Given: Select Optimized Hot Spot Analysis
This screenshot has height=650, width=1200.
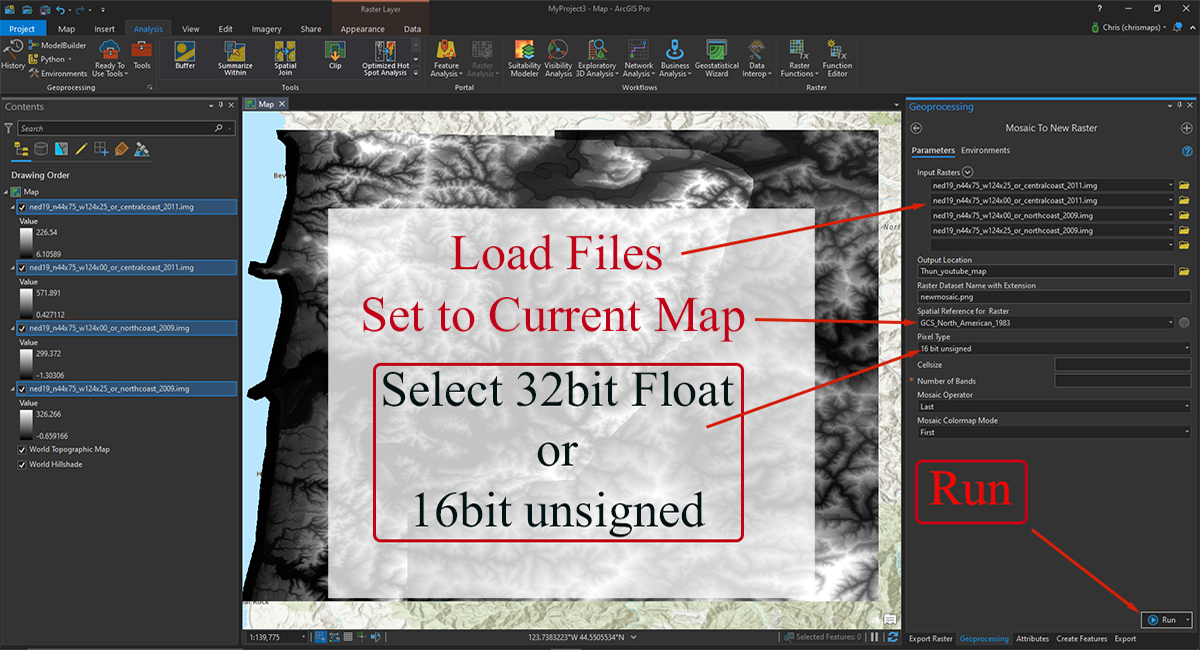Looking at the screenshot, I should pyautogui.click(x=384, y=58).
